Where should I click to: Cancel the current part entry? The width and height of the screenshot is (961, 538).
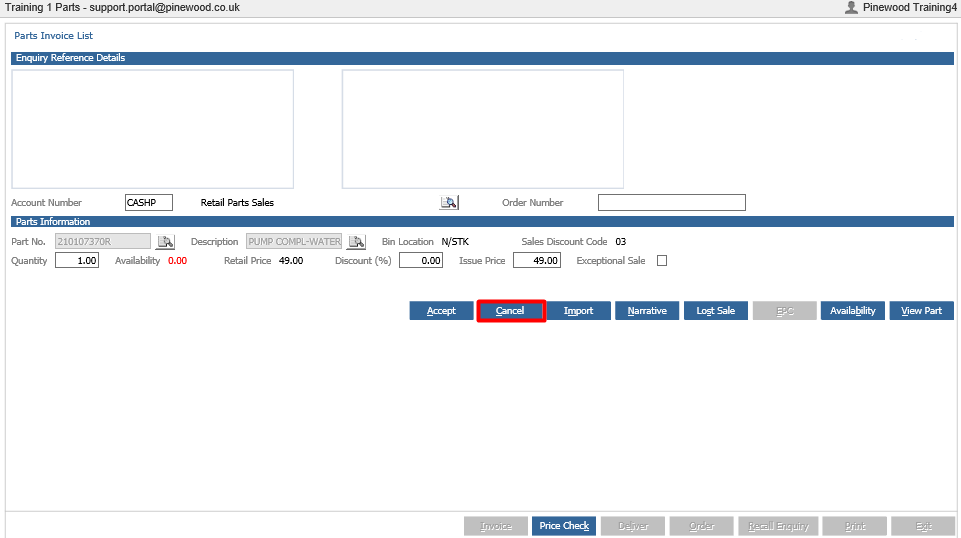[x=510, y=311]
